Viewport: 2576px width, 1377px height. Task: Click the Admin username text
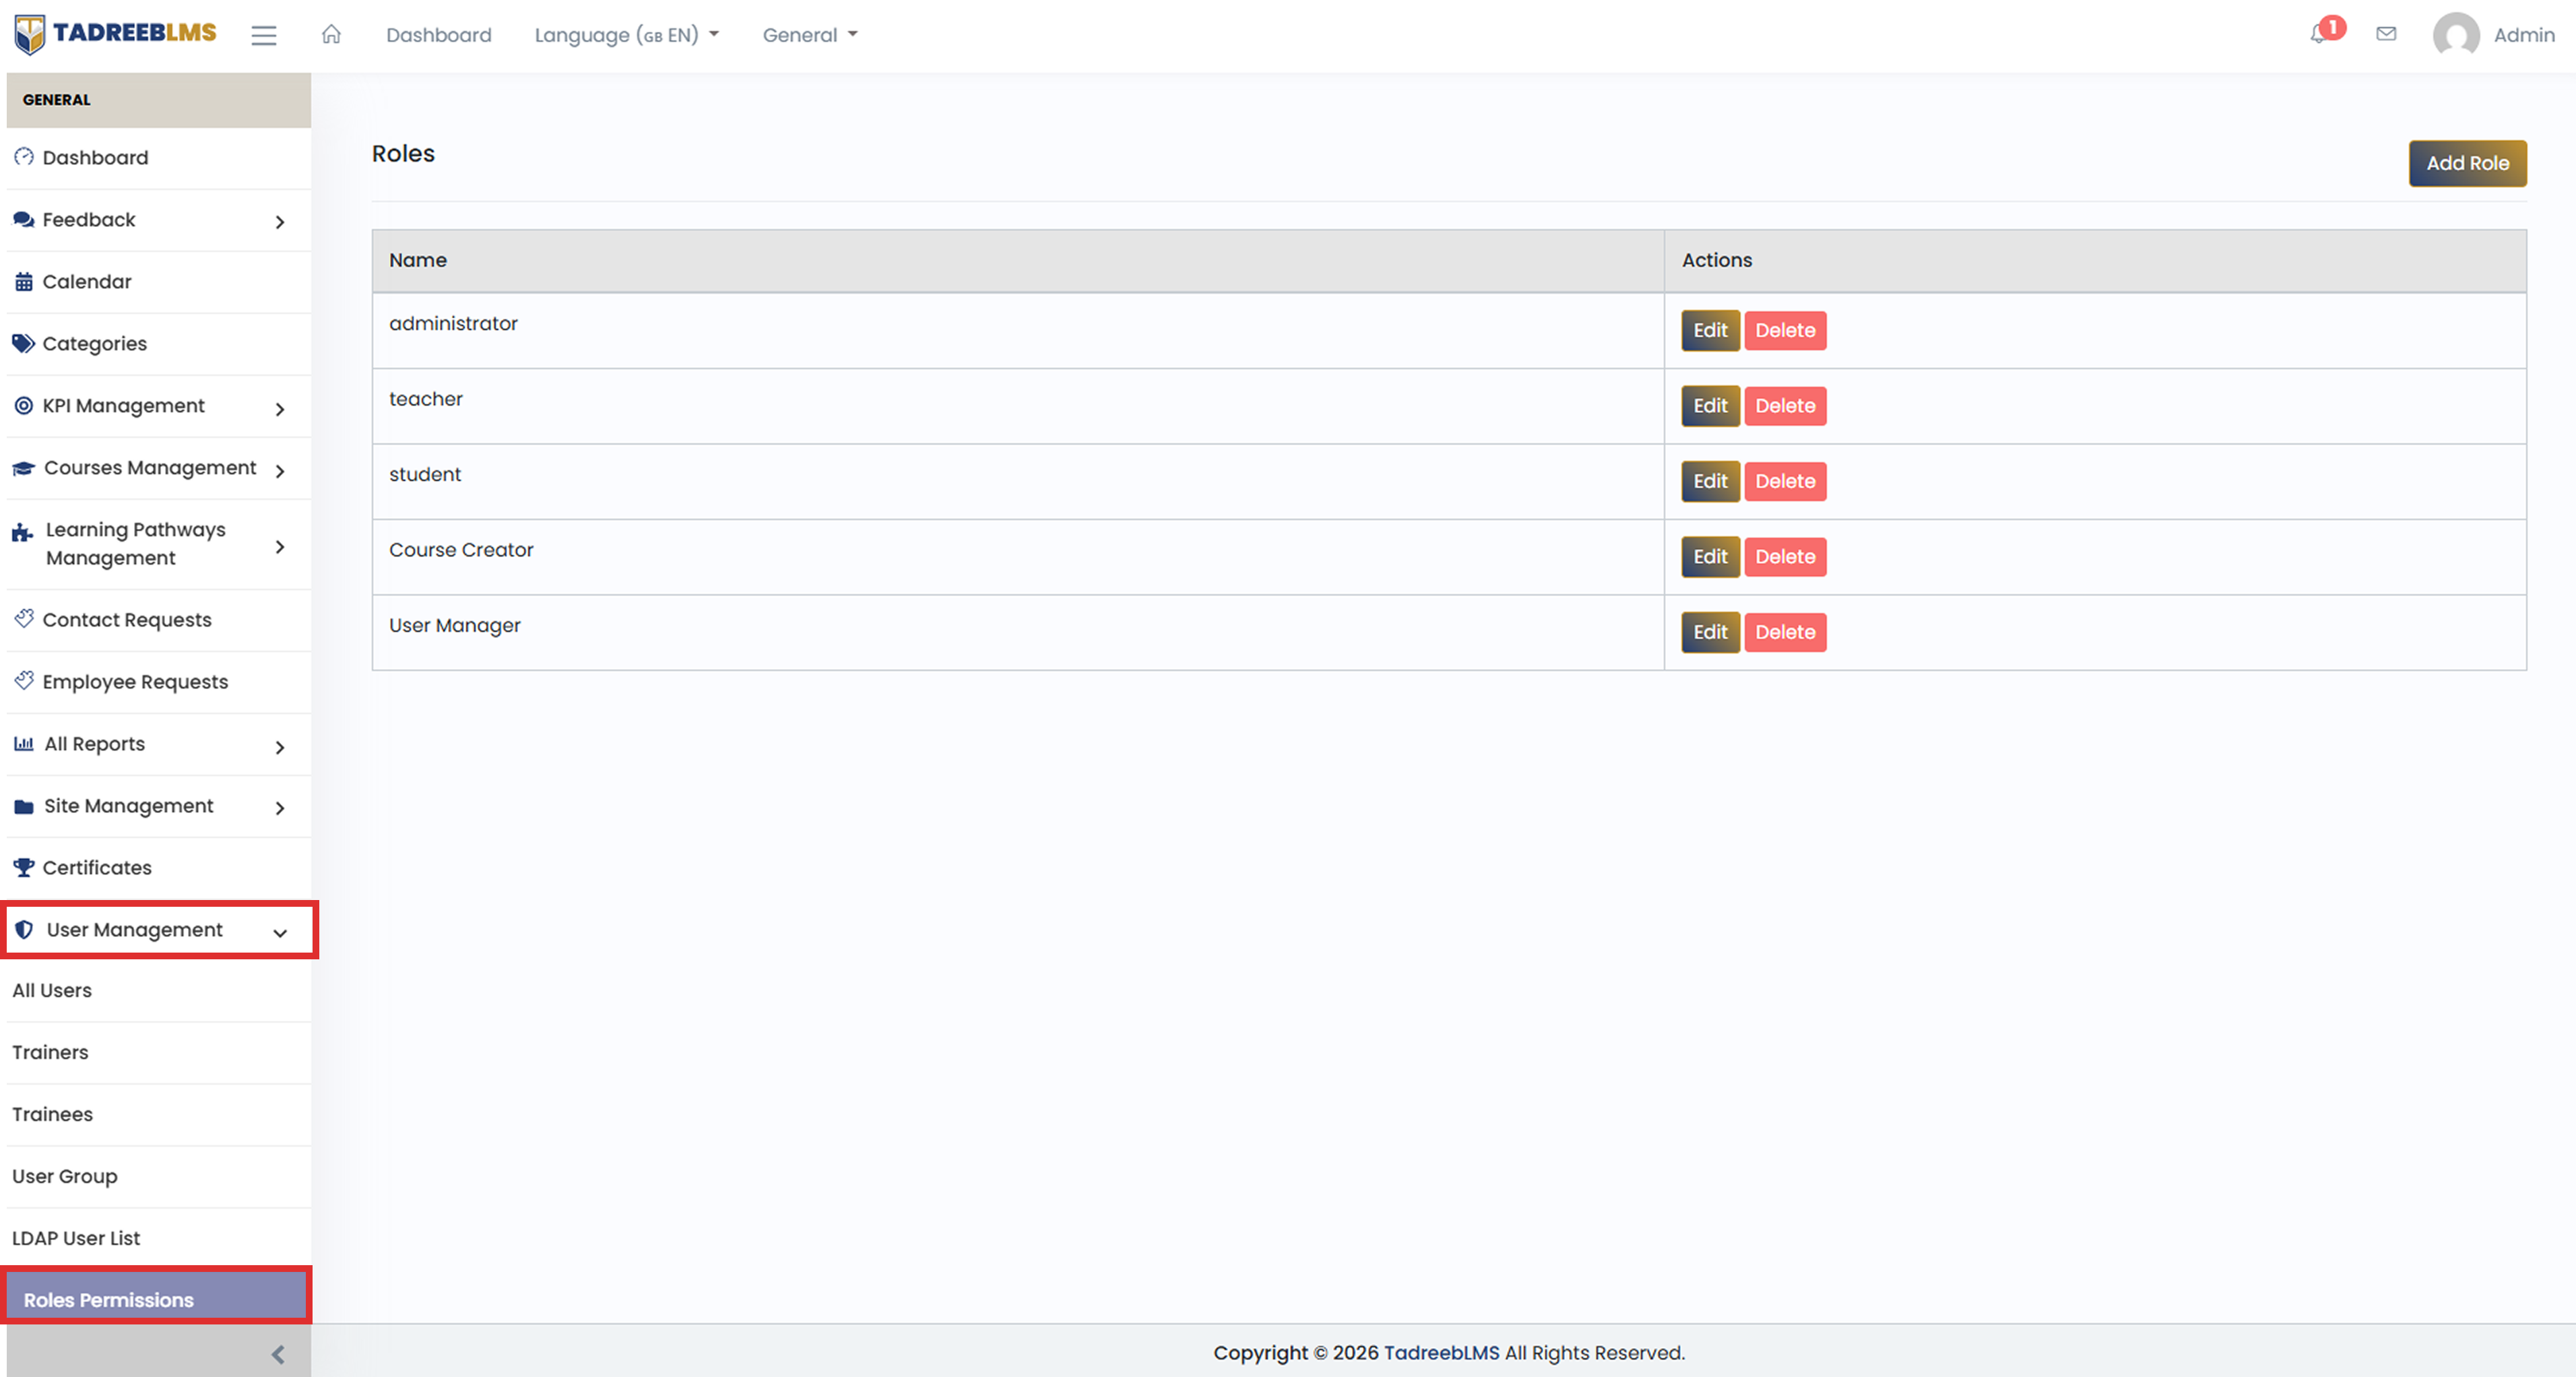(x=2524, y=35)
